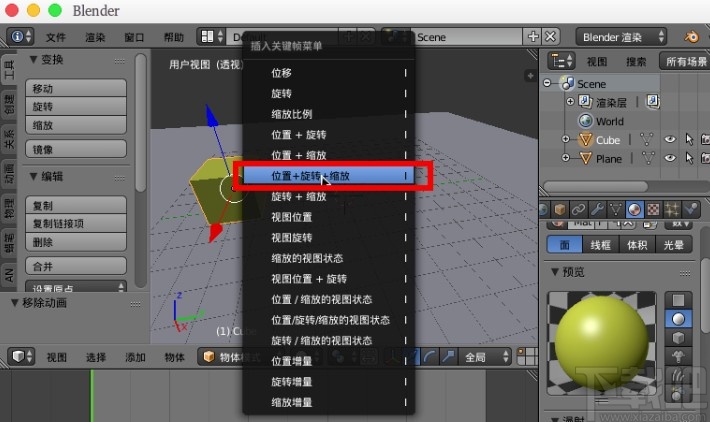Viewport: 710px width, 422px height.
Task: Collapse the 编辑 tool panel
Action: 33,177
